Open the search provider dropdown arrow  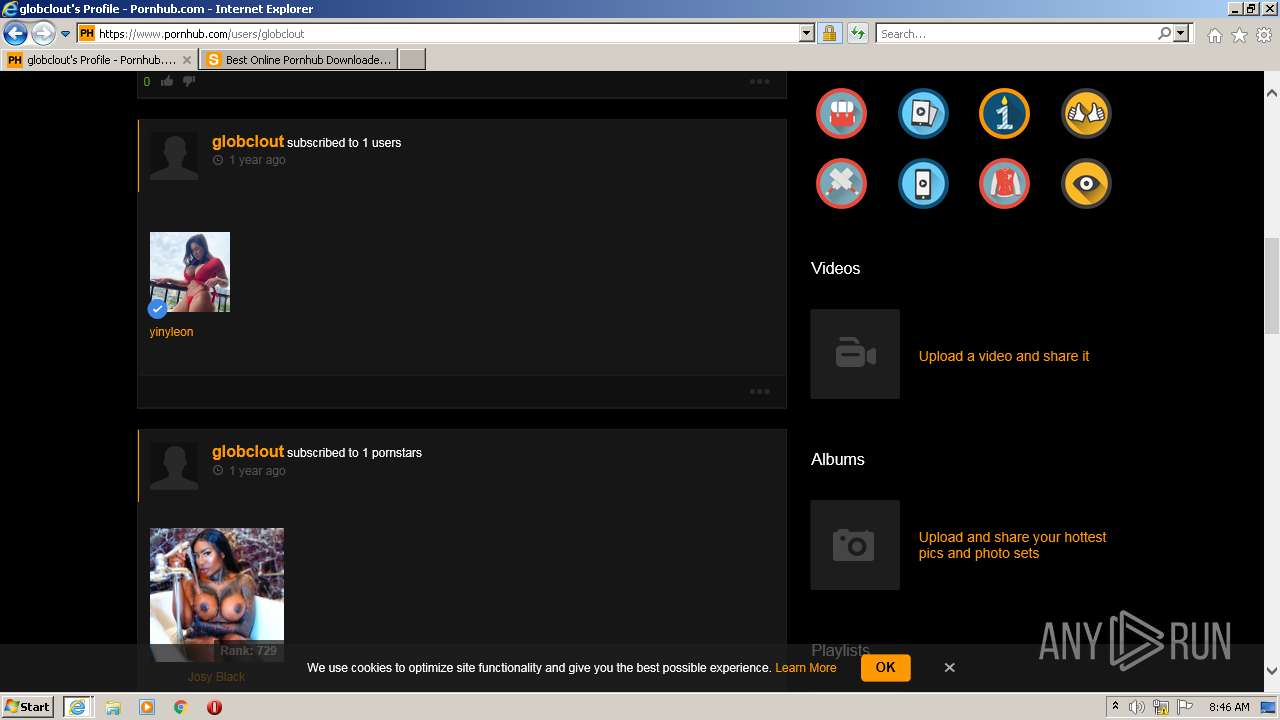click(x=1182, y=33)
